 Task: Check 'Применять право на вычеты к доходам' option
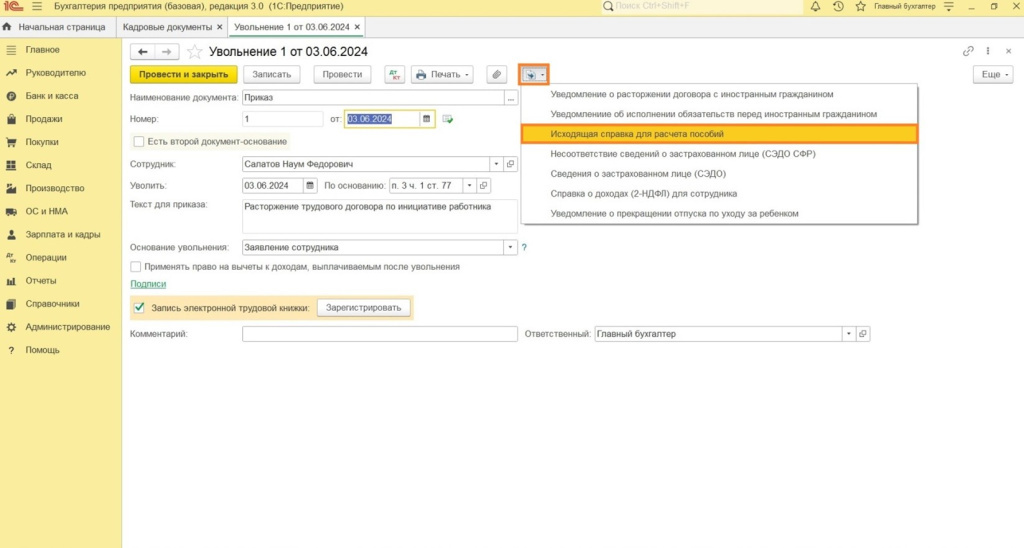[x=136, y=267]
